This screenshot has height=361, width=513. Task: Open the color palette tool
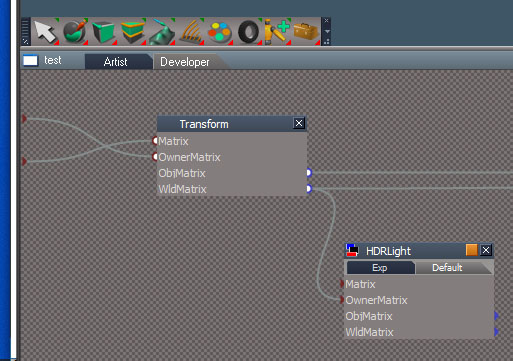219,32
